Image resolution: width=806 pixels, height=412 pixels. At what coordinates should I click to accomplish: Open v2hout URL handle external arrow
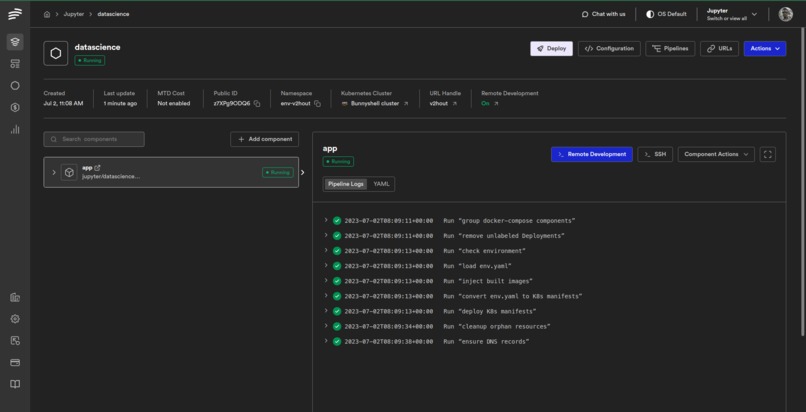[x=454, y=104]
